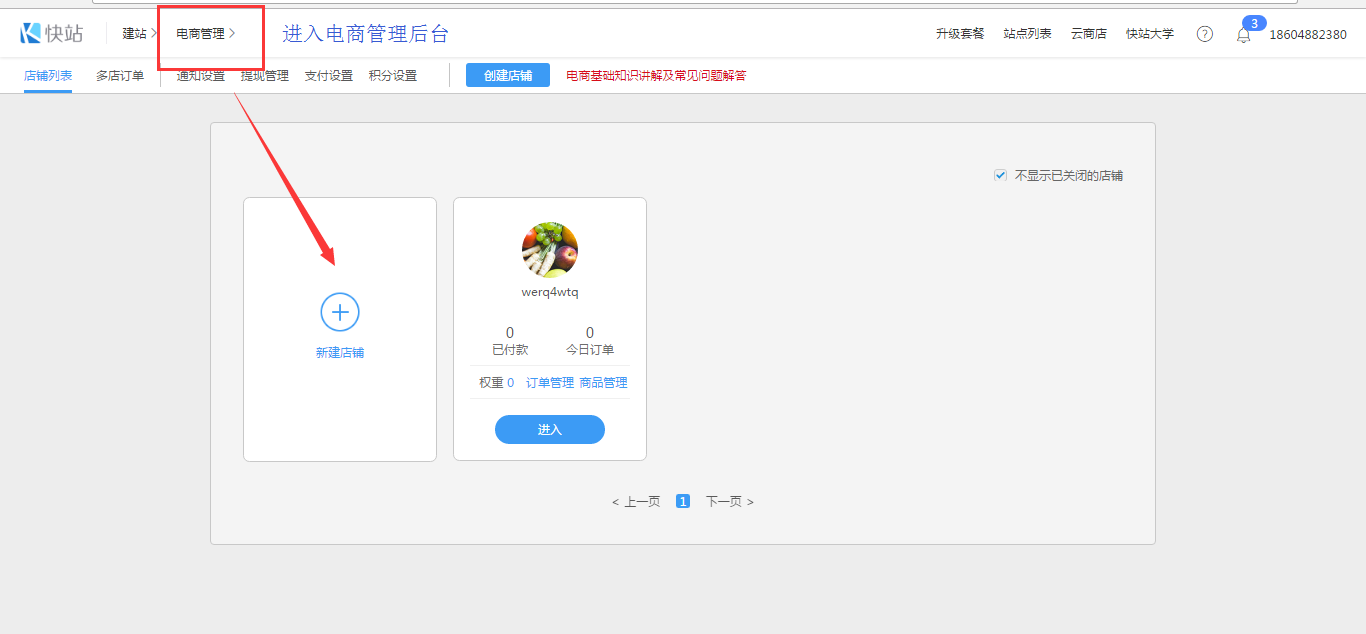Viewport: 1366px width, 634px height.
Task: Open the 订单管理 link in store card
Action: pos(550,382)
